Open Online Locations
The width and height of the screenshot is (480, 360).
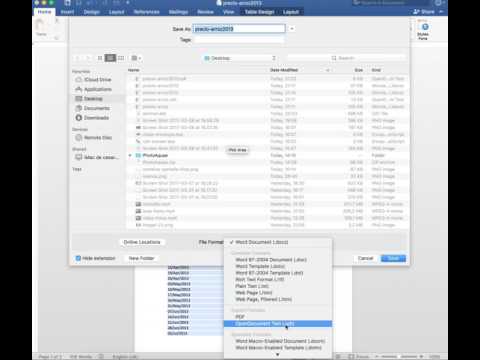click(x=142, y=242)
